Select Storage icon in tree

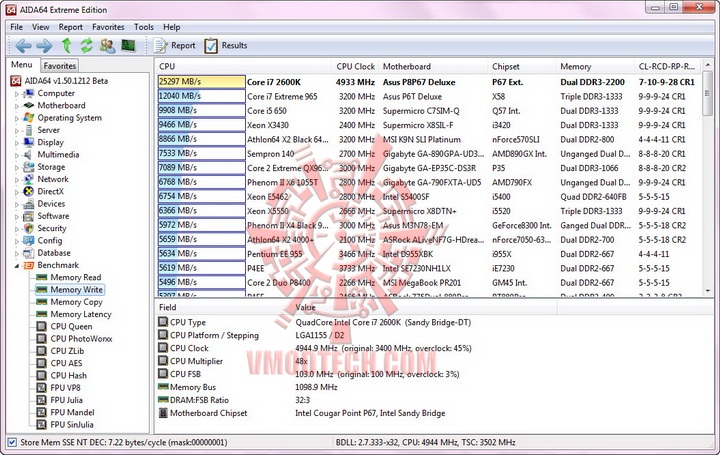tap(29, 167)
